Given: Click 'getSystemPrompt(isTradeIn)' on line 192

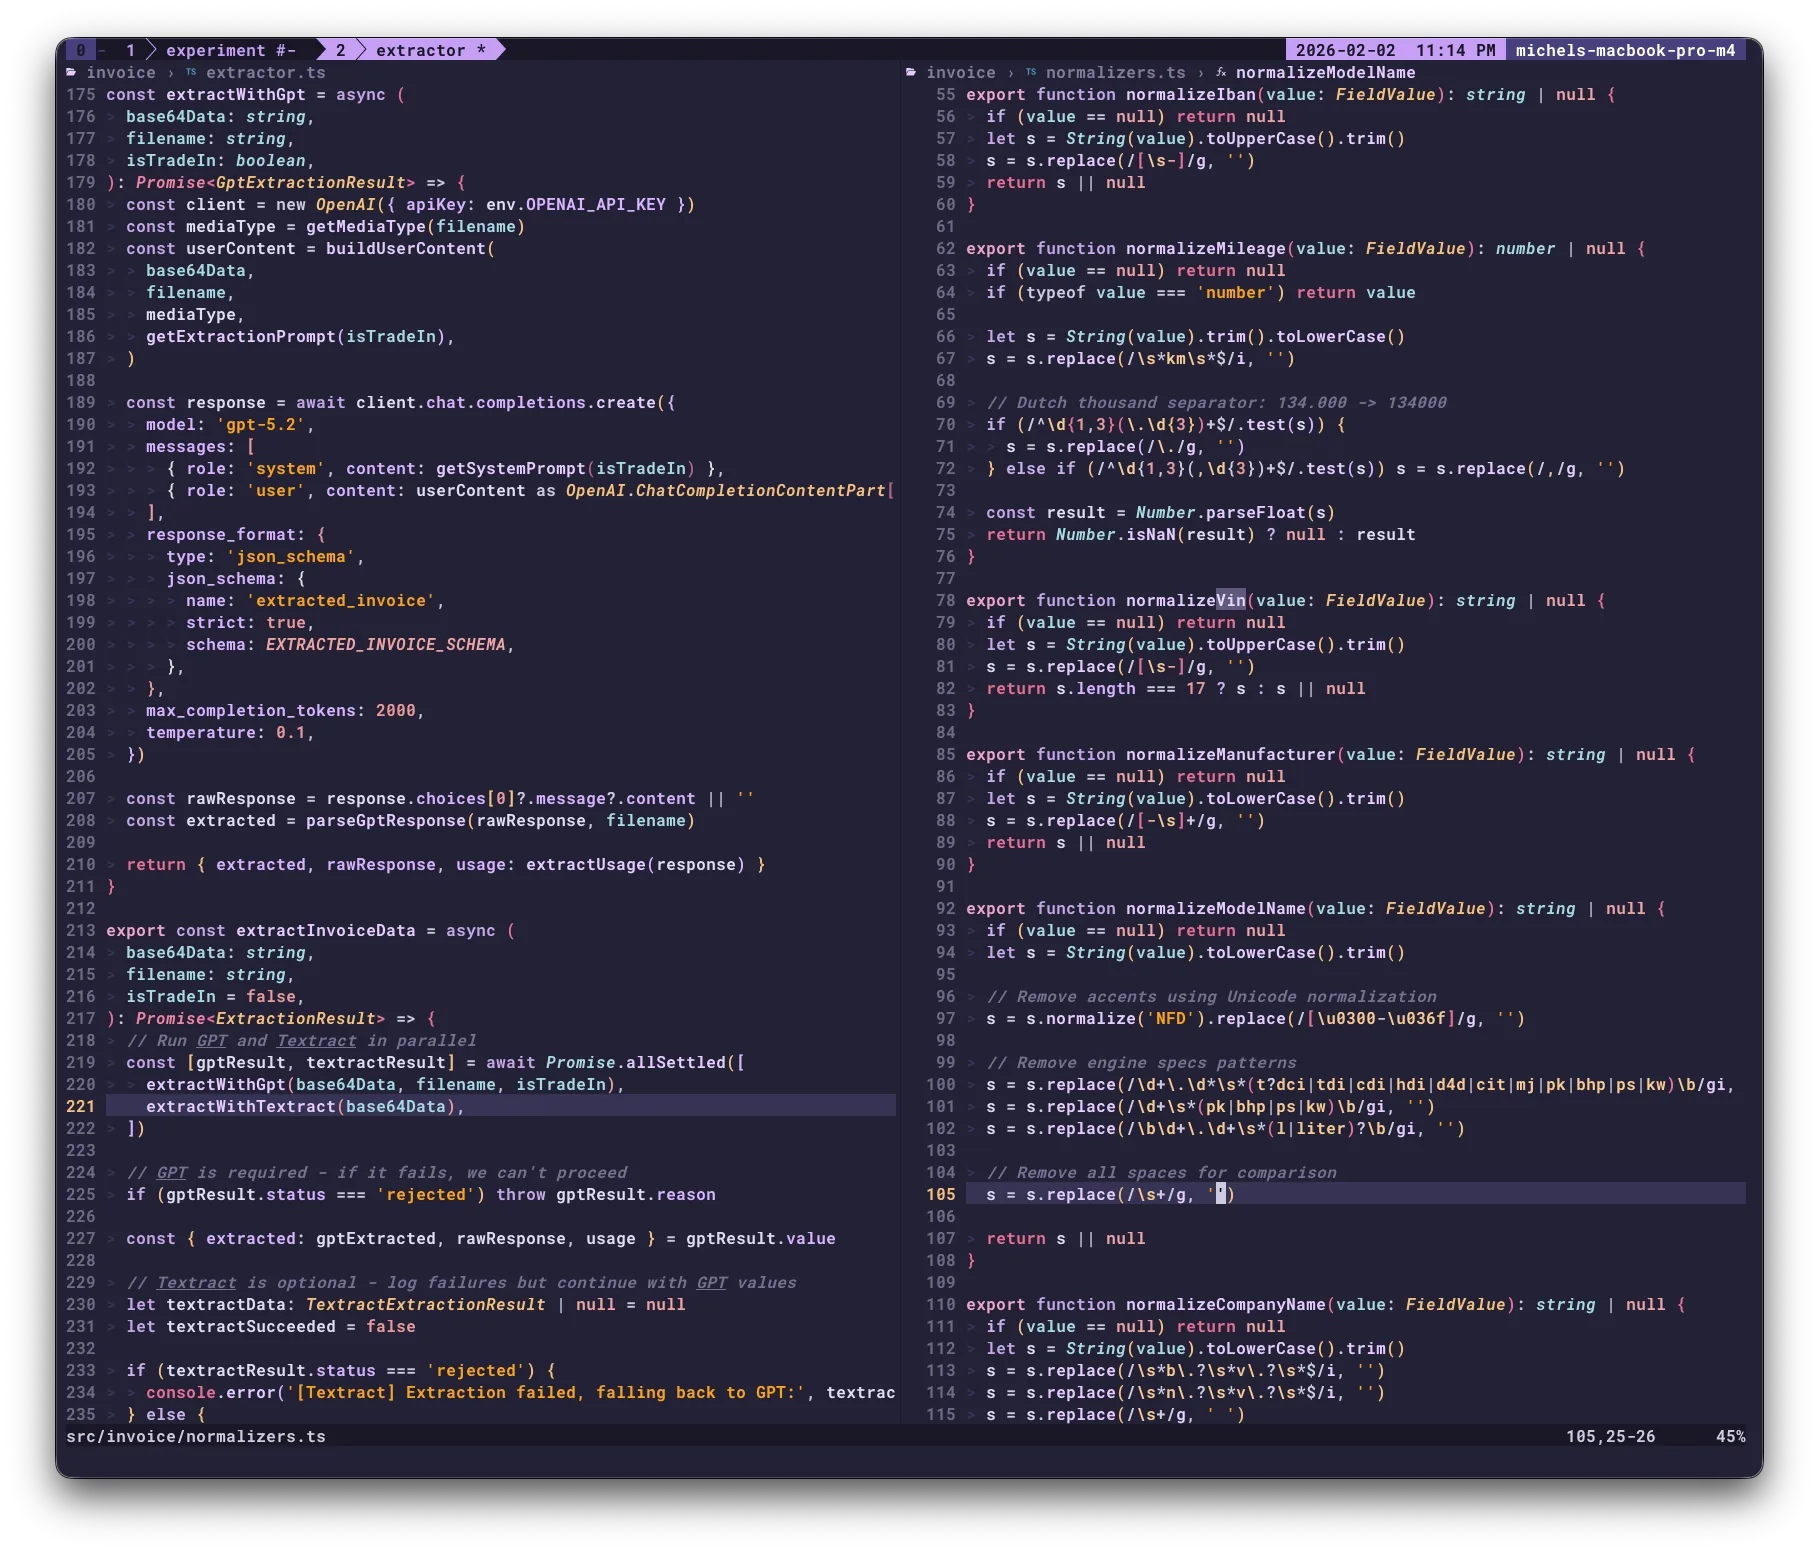Looking at the screenshot, I should (x=566, y=468).
